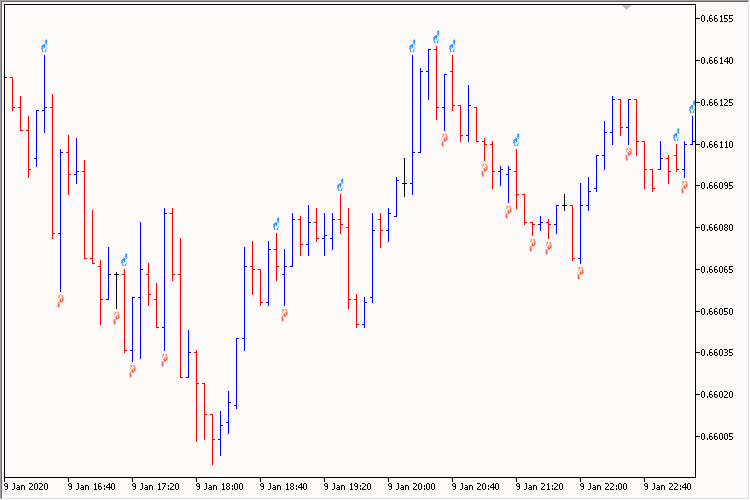
Task: Click the '9 Jan 2020' date label
Action: (26, 487)
